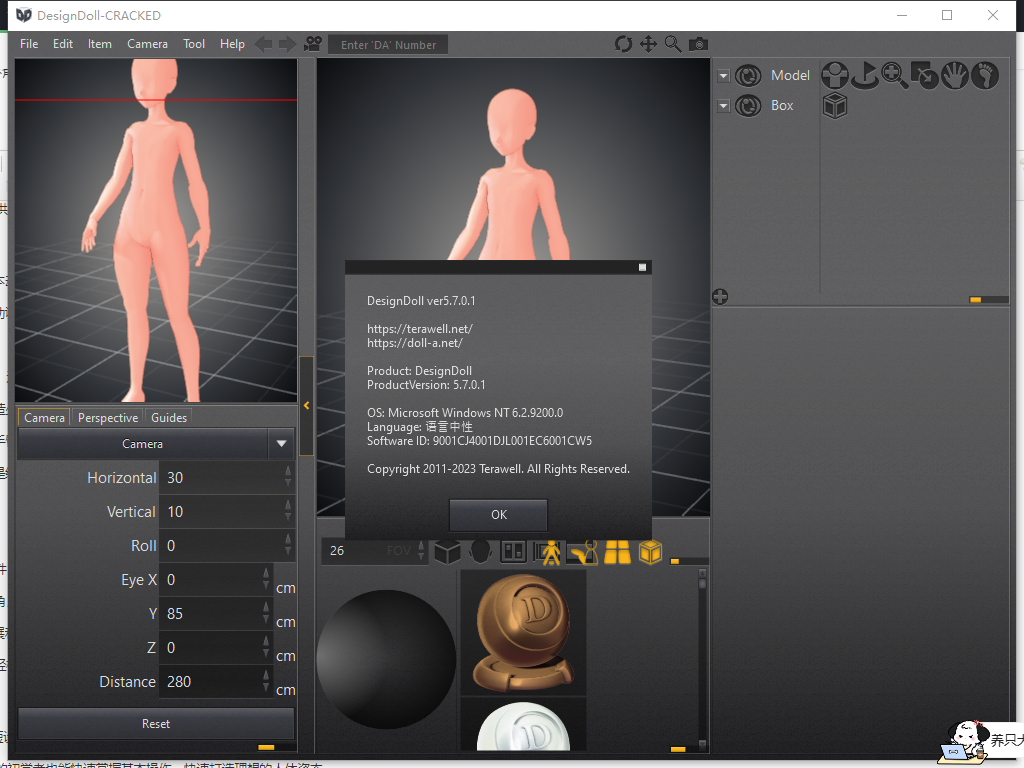Open the Help menu

(x=232, y=44)
